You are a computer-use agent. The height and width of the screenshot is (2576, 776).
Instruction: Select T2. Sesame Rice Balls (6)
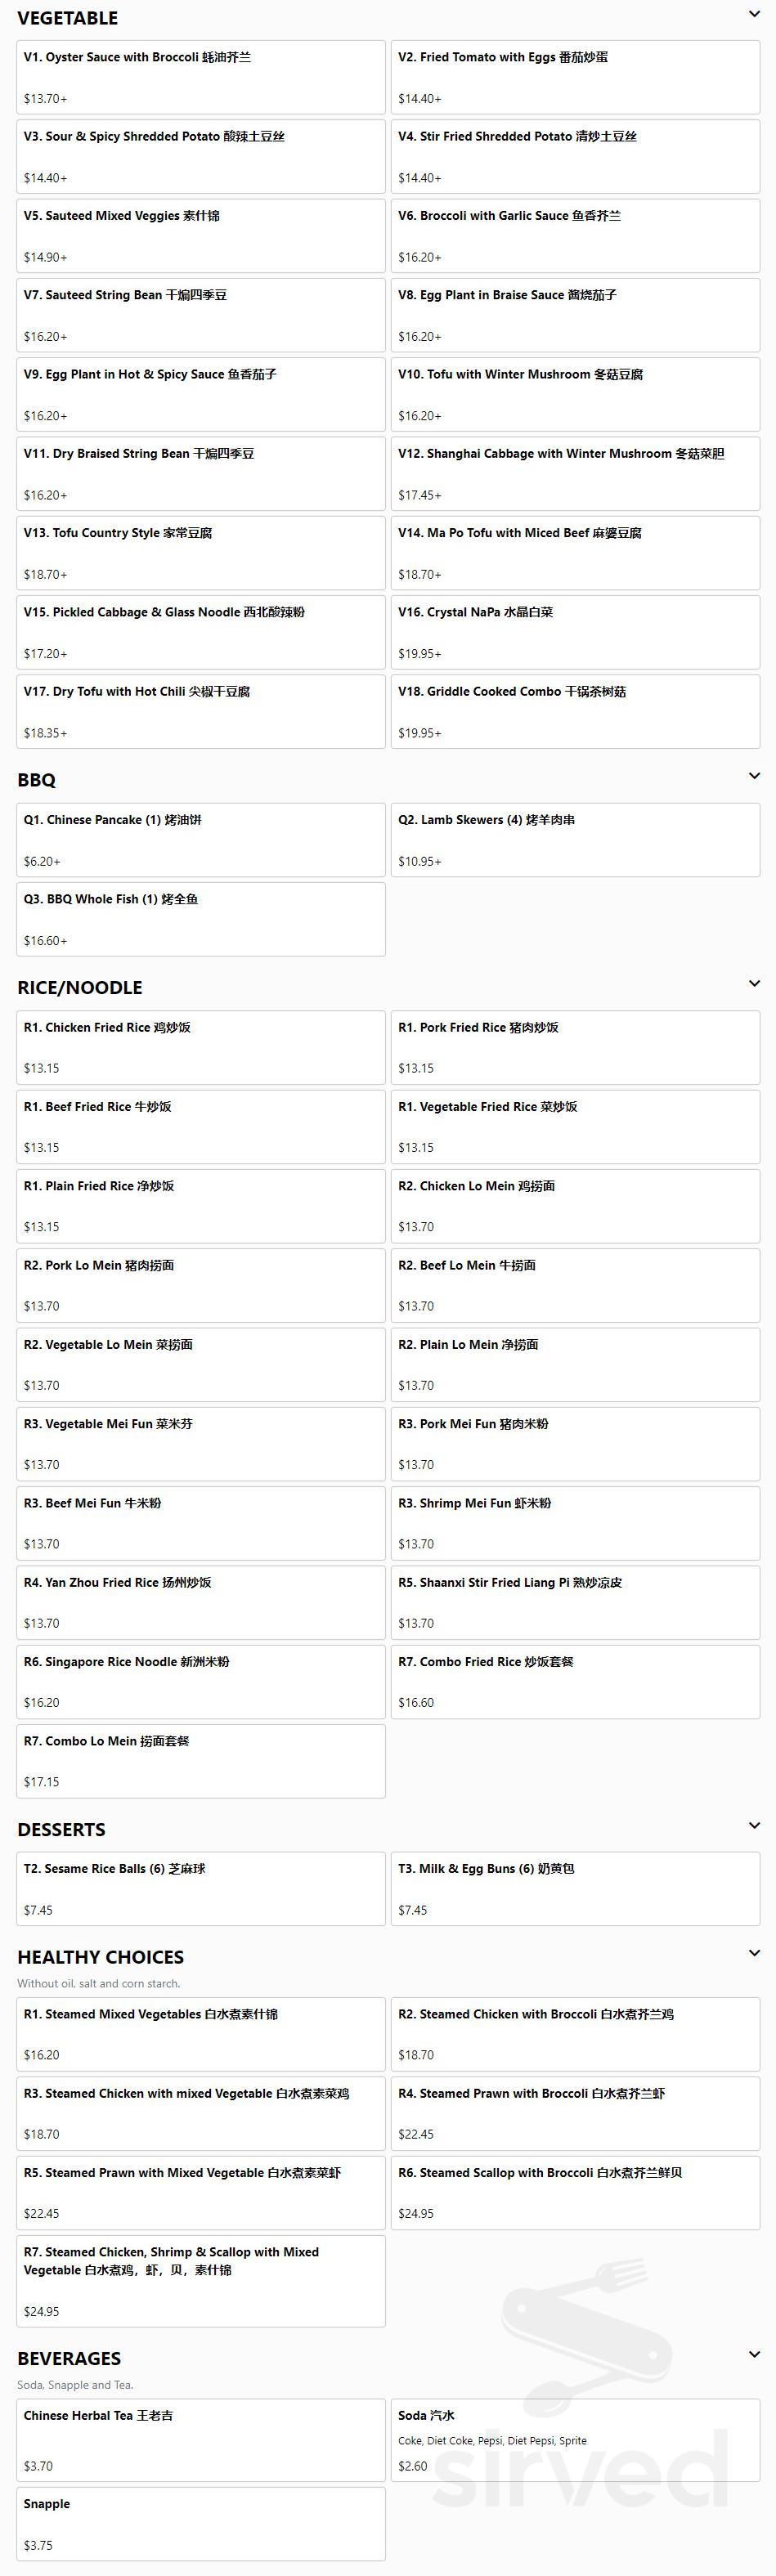(201, 1888)
